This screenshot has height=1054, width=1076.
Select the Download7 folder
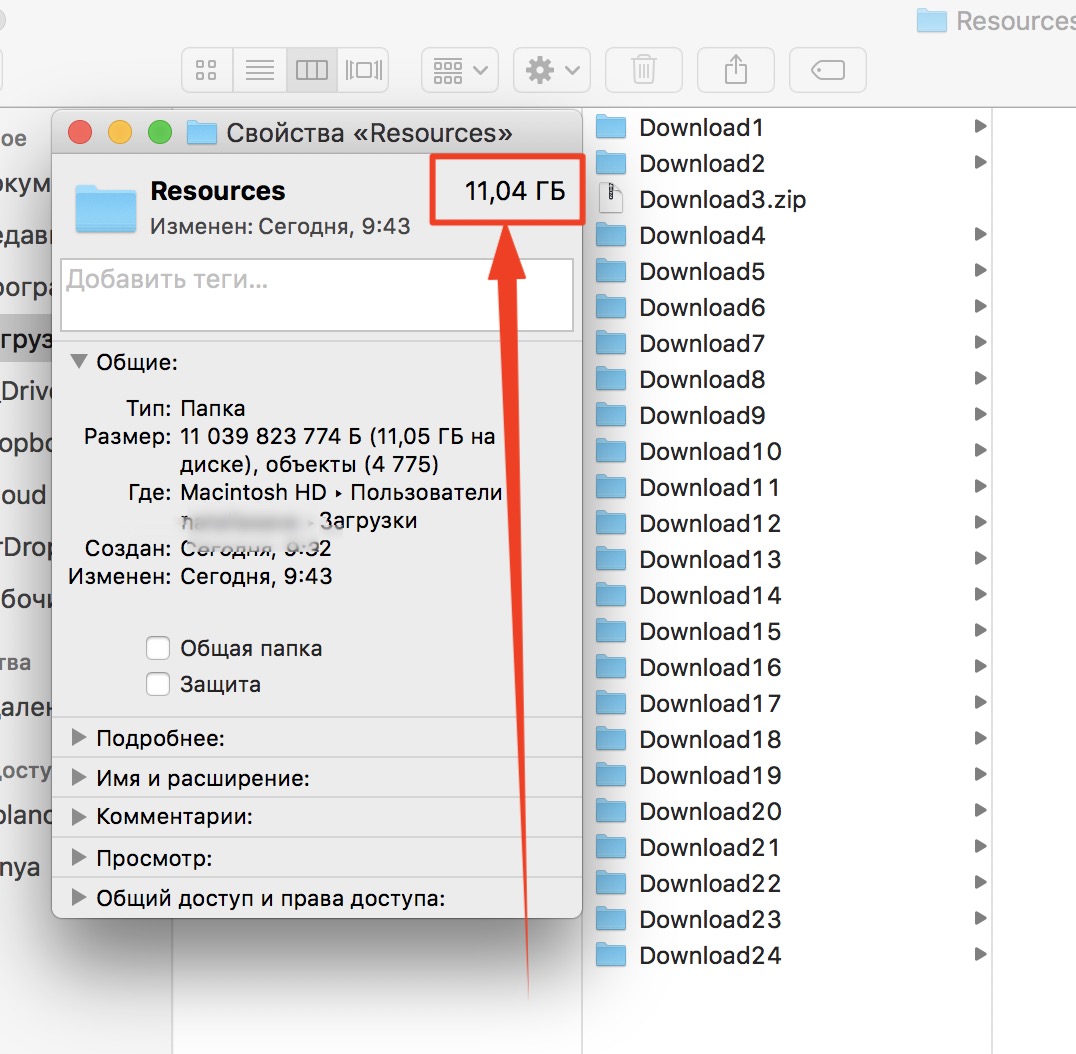click(789, 343)
